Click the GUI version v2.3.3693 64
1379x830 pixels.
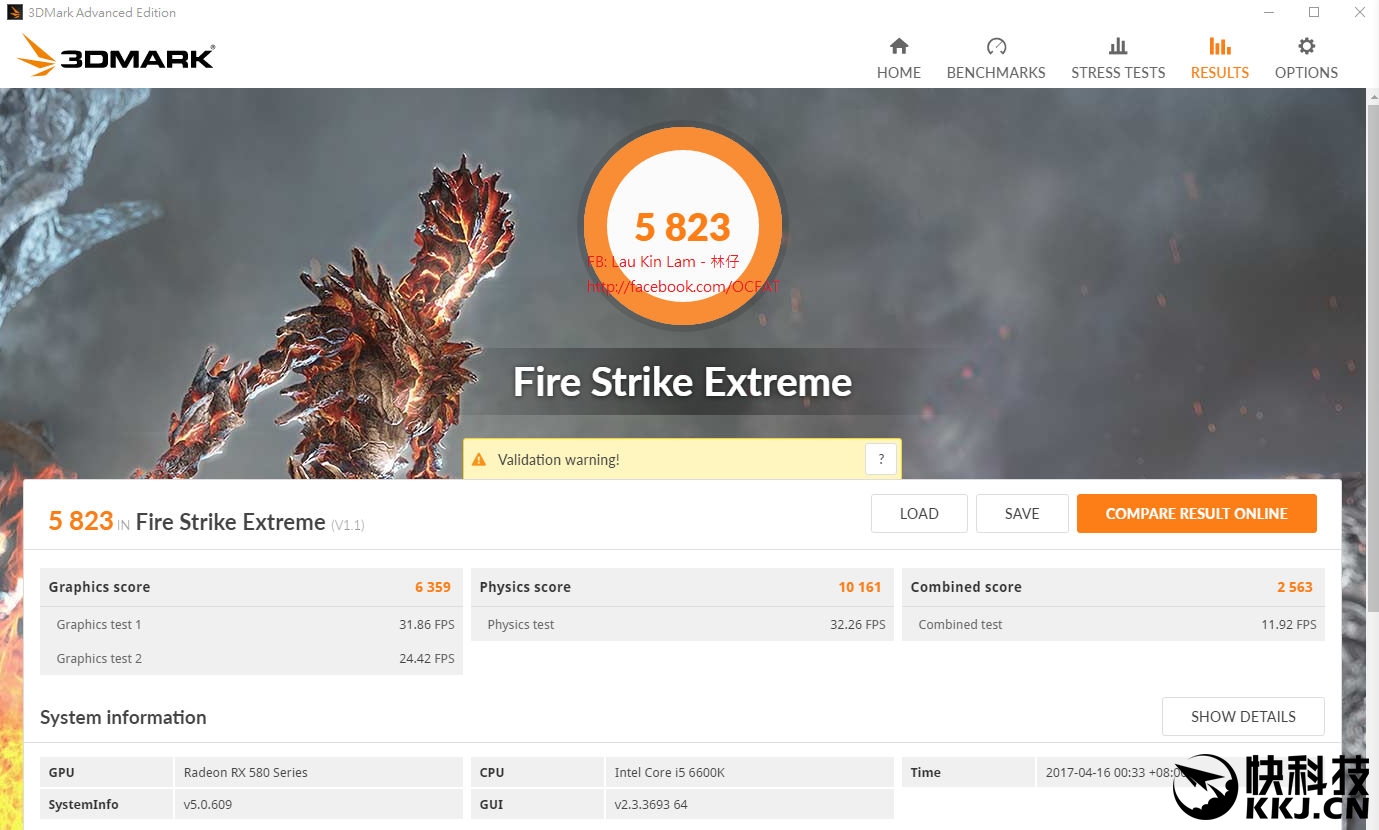pyautogui.click(x=651, y=805)
